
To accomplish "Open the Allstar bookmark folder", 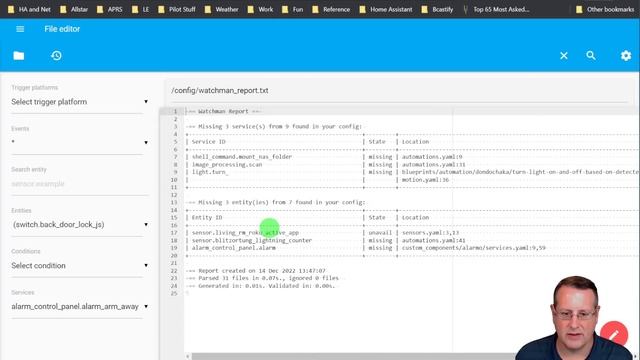I will (74, 9).
